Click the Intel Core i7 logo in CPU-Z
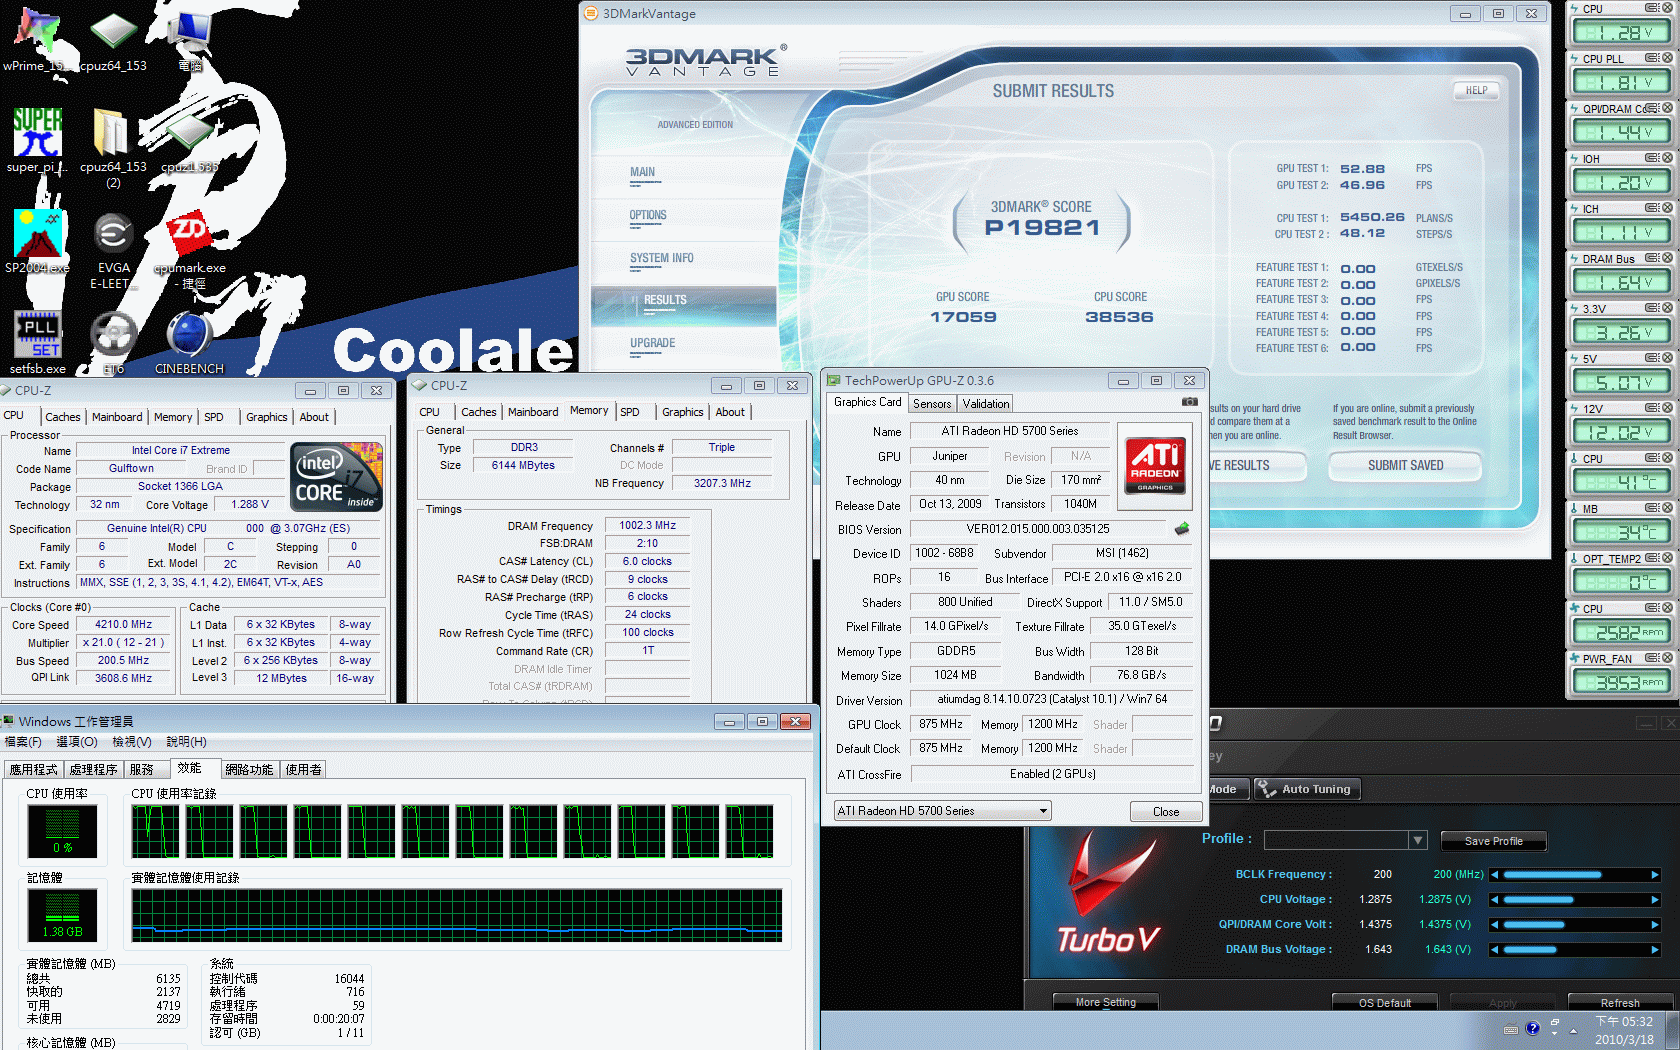 coord(337,476)
